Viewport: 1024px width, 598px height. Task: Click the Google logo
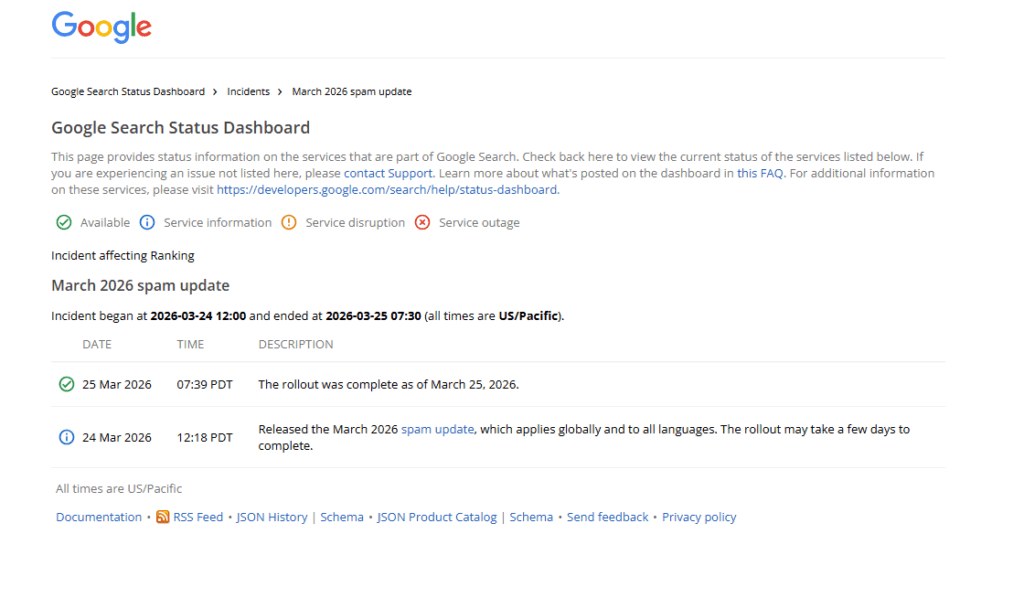coord(100,27)
